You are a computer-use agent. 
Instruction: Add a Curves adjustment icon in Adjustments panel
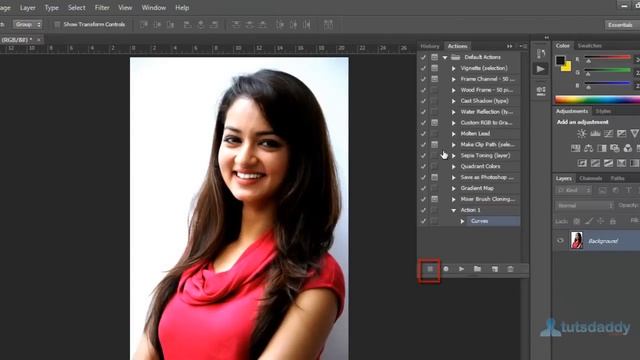point(608,133)
